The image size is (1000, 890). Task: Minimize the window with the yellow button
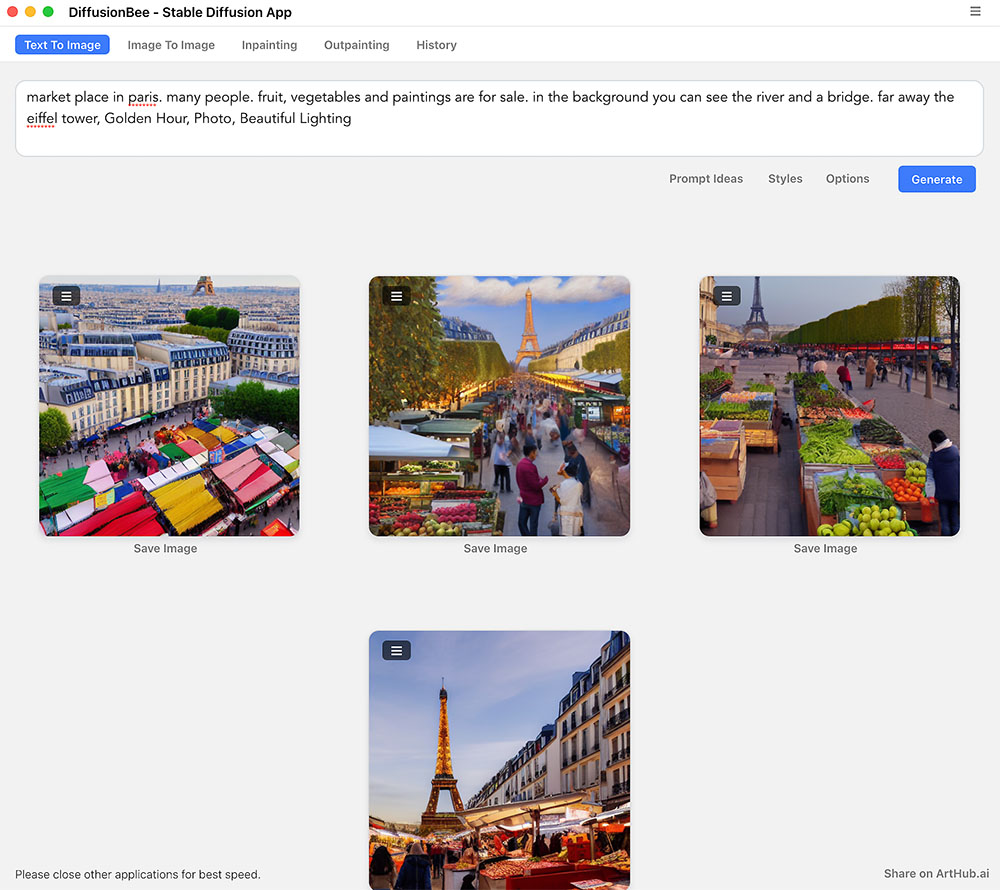click(x=30, y=11)
